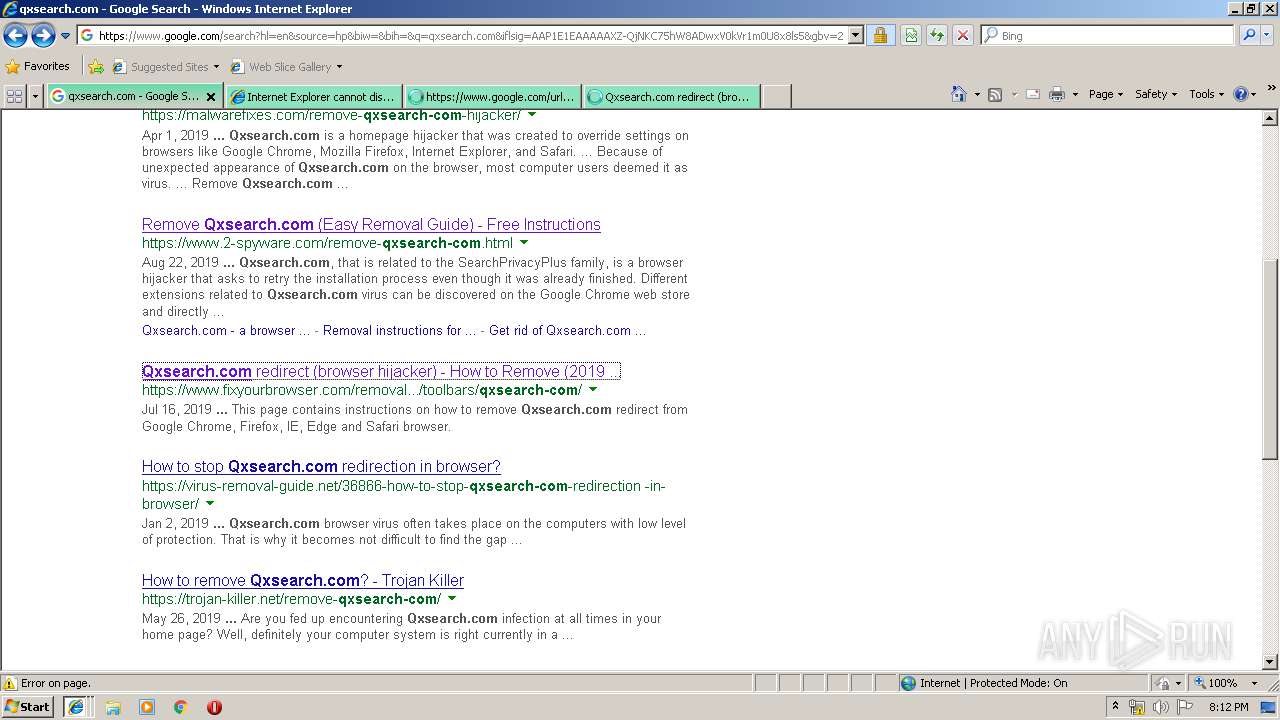1280x720 pixels.
Task: Open 'Get rid of Qxsearch.com' sitelink
Action: point(567,330)
